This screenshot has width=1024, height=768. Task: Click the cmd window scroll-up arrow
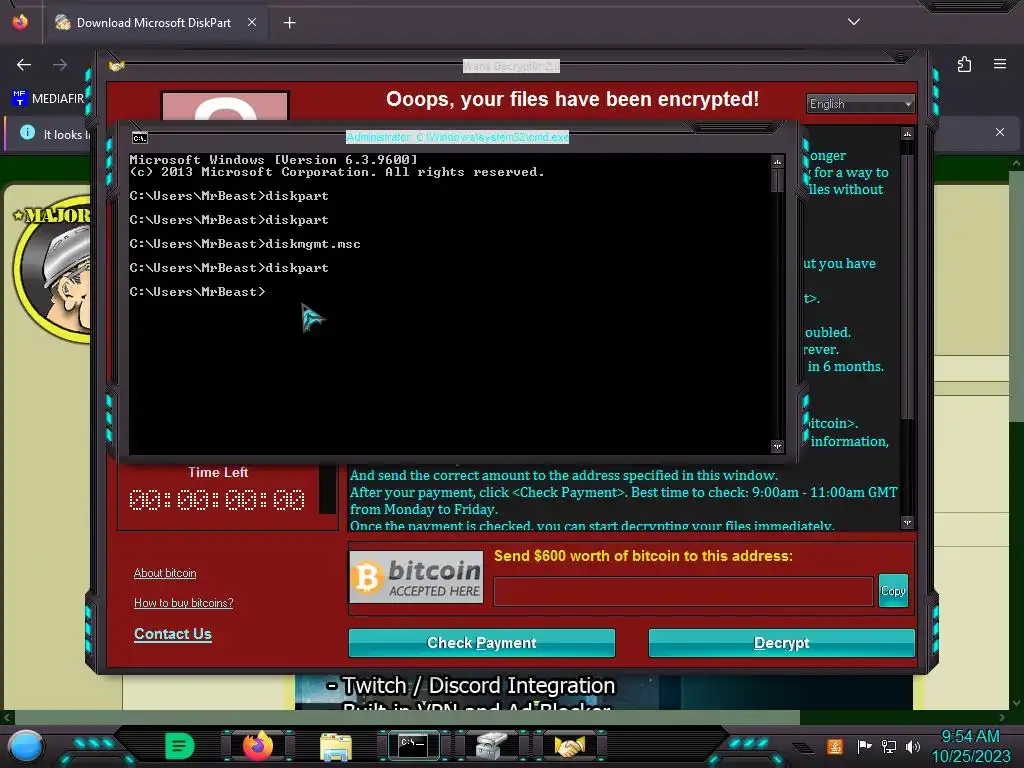777,161
